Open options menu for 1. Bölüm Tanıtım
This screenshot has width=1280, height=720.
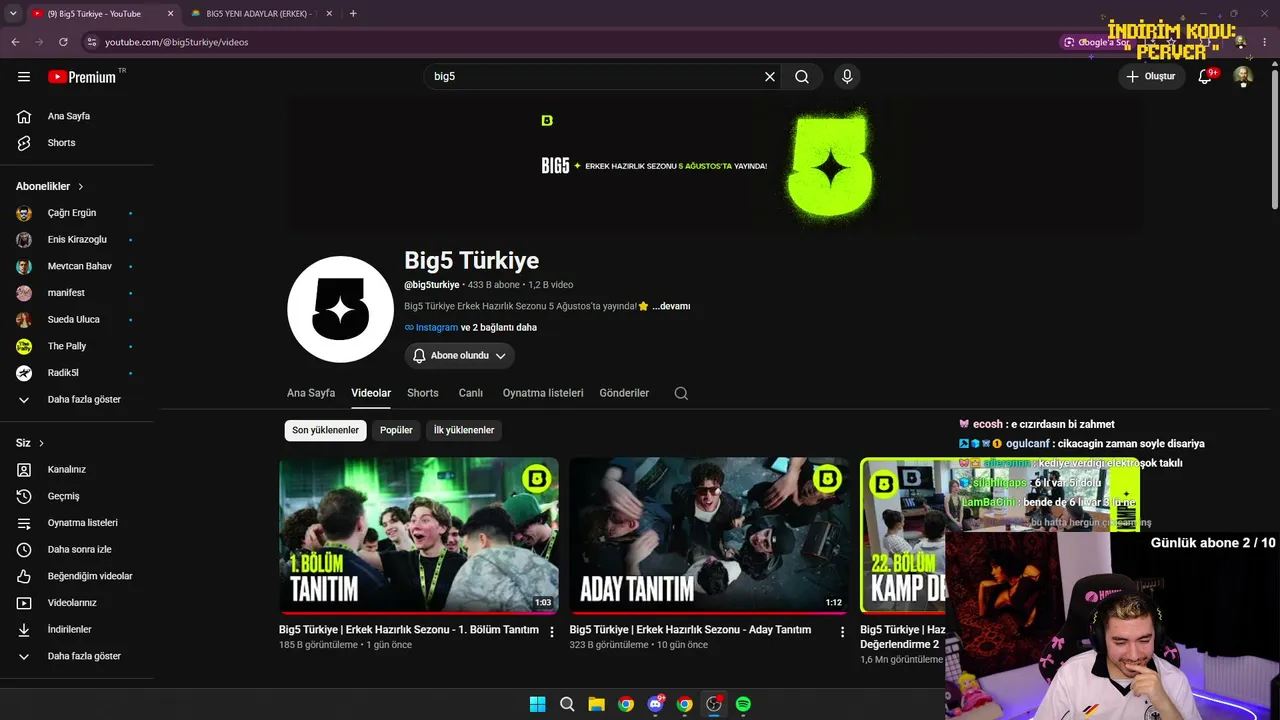point(552,632)
